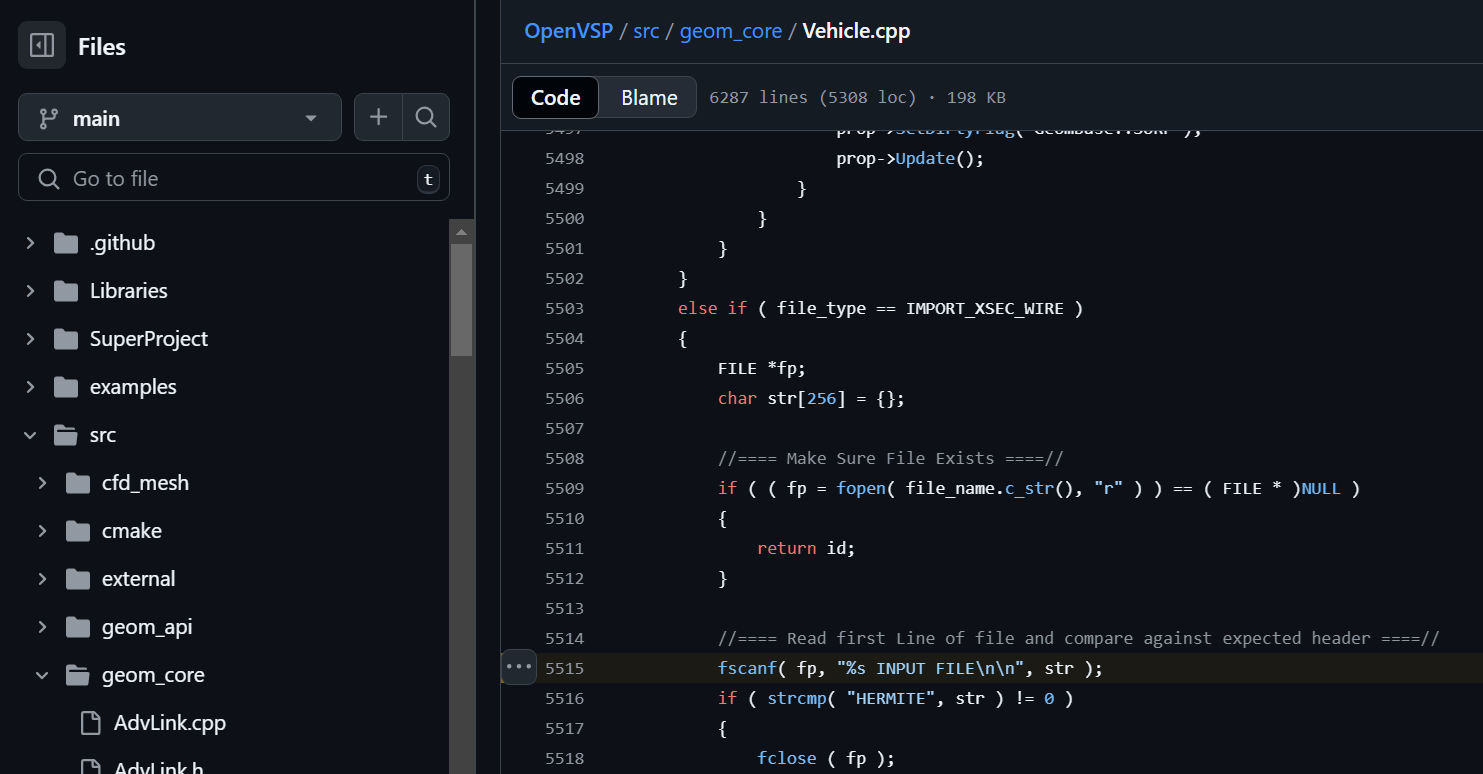Expand the external folder chevron
Viewport: 1483px width, 774px height.
42,579
